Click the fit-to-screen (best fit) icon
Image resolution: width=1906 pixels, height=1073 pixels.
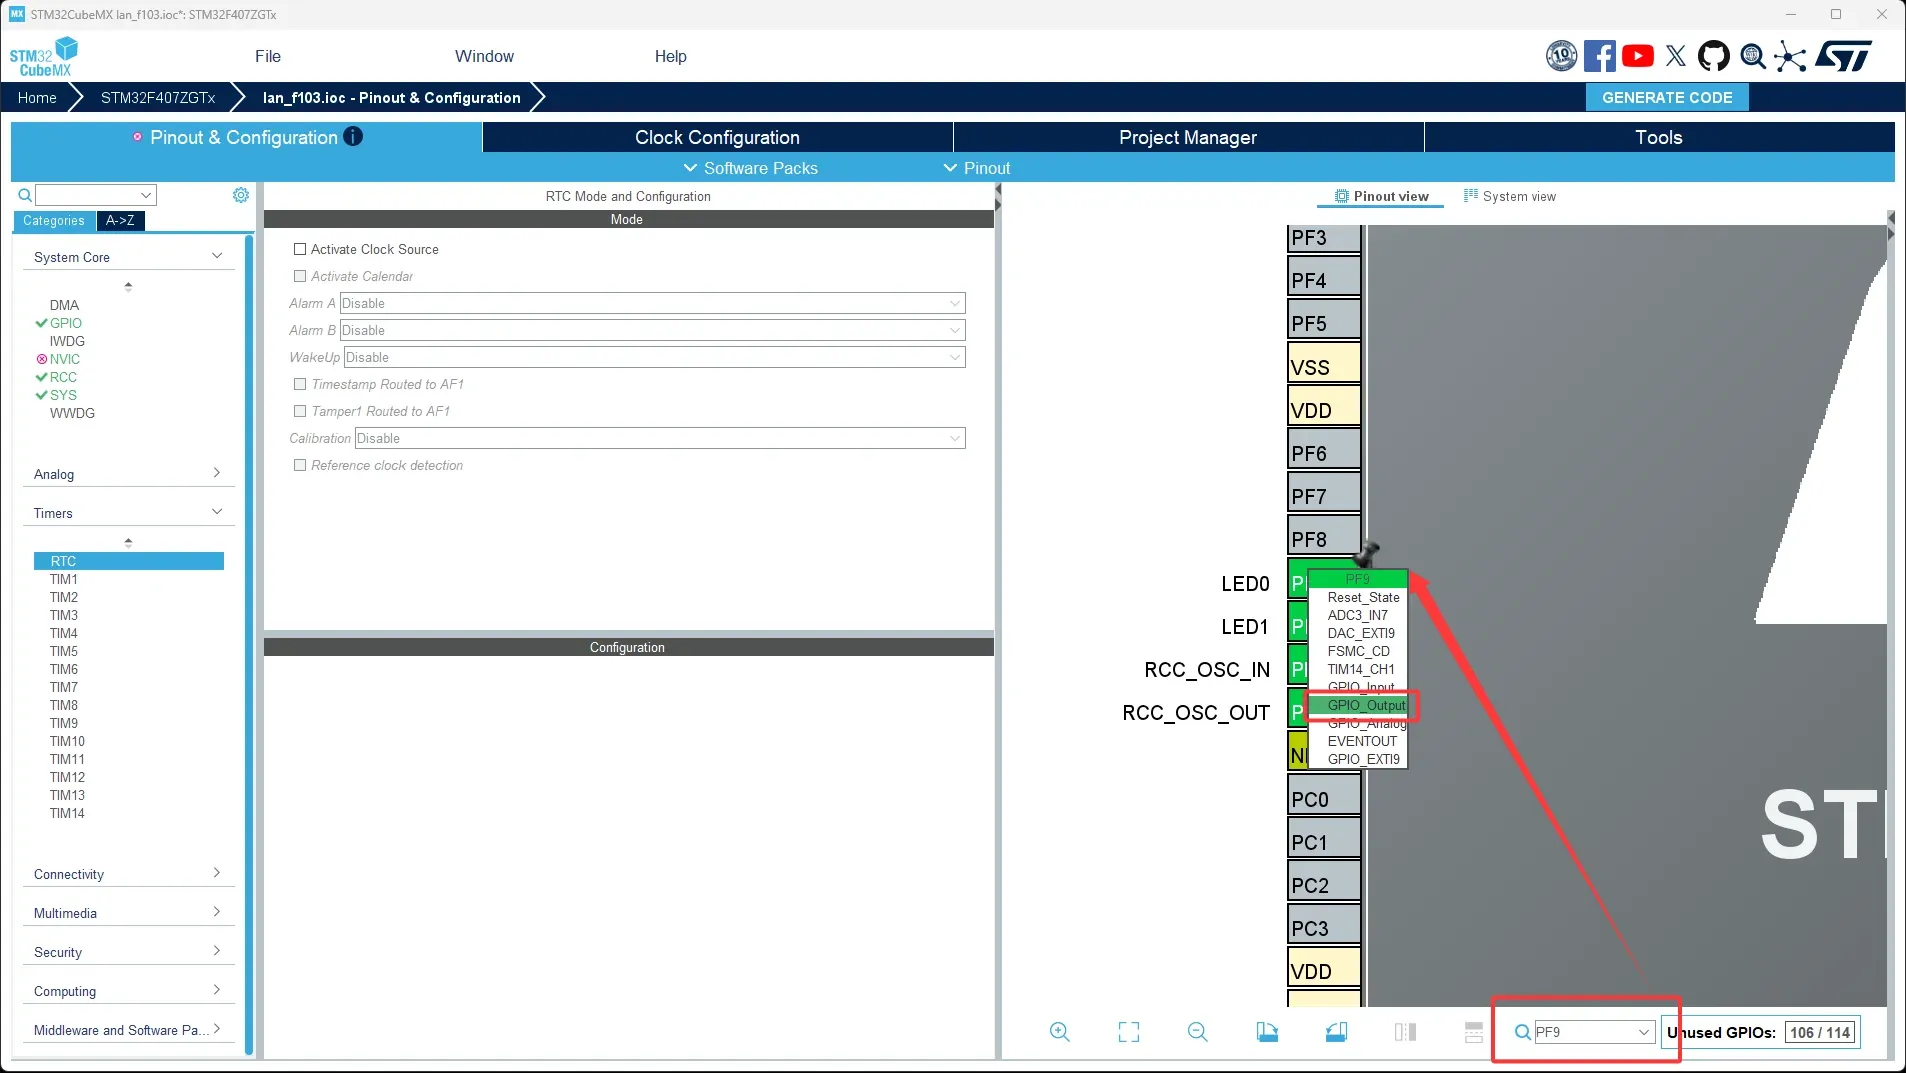click(x=1128, y=1032)
